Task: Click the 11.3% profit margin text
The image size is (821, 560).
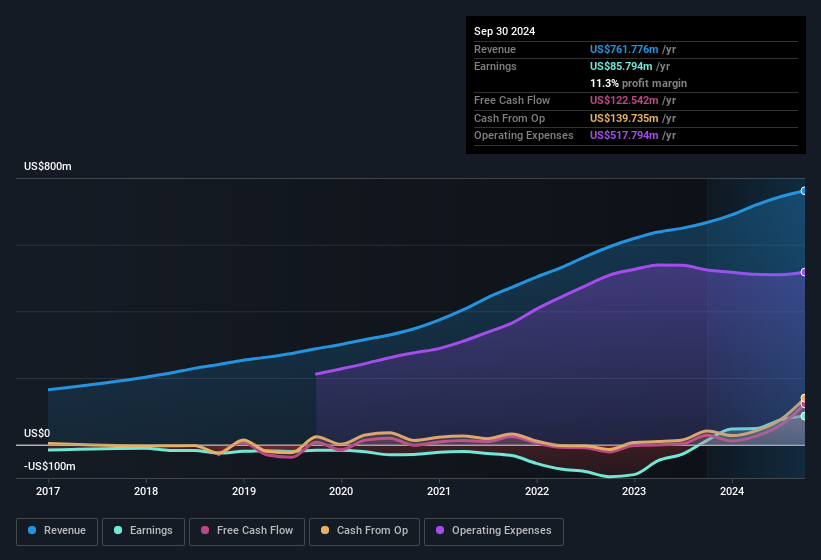Action: 638,83
